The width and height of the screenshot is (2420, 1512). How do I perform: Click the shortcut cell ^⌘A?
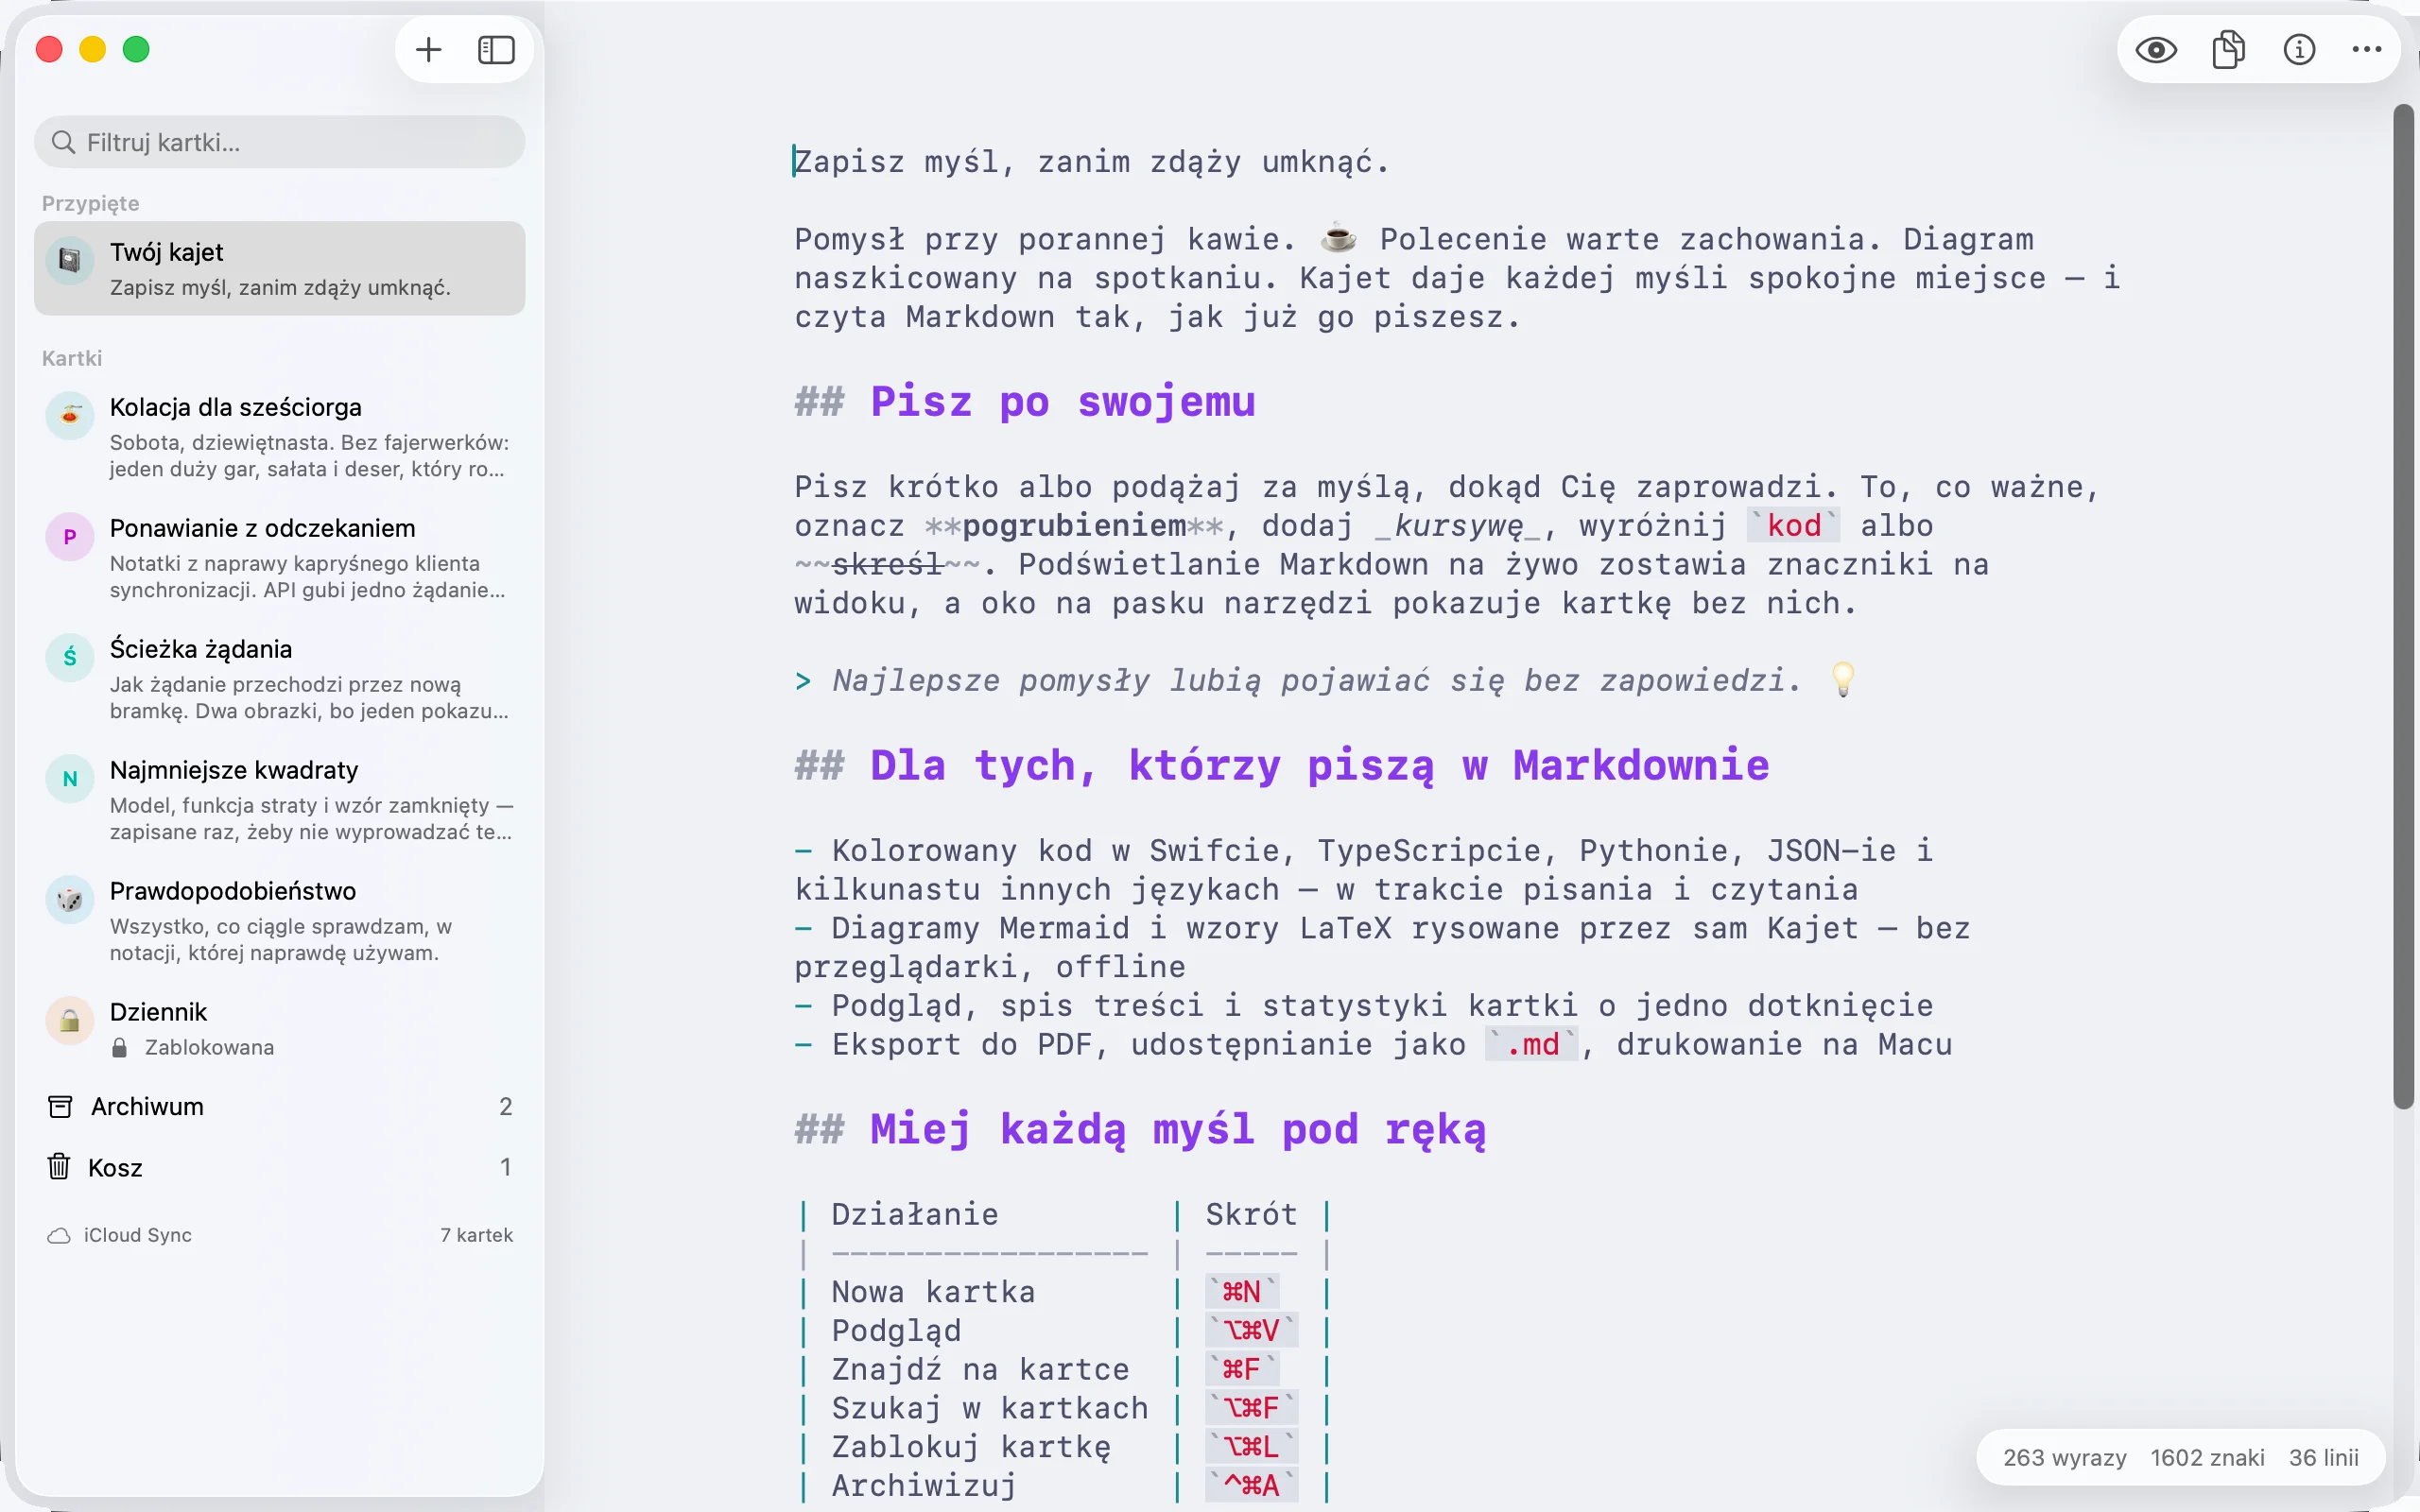pyautogui.click(x=1251, y=1486)
